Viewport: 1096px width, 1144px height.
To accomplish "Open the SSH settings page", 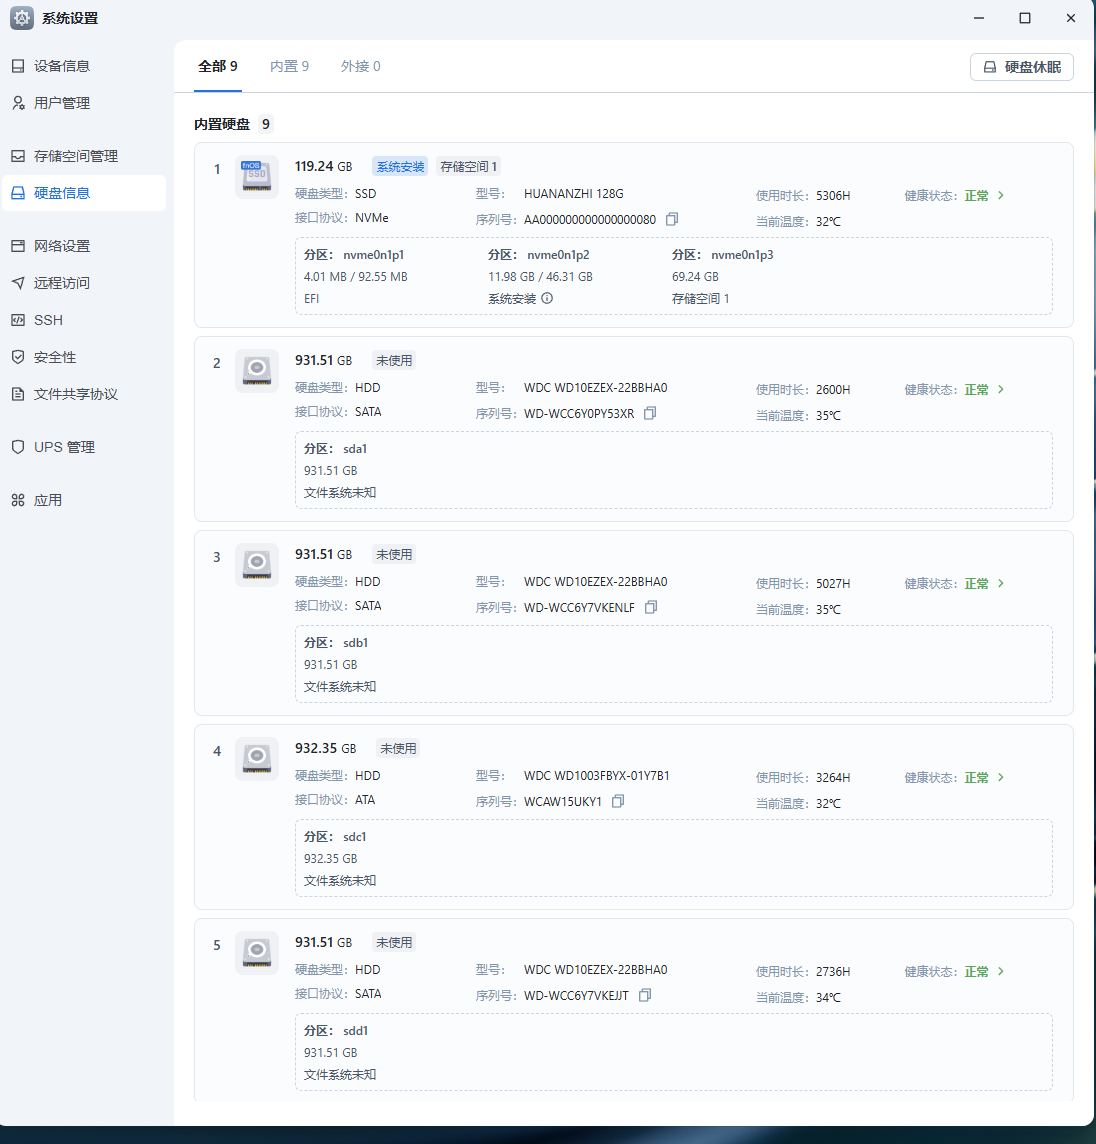I will click(x=48, y=320).
